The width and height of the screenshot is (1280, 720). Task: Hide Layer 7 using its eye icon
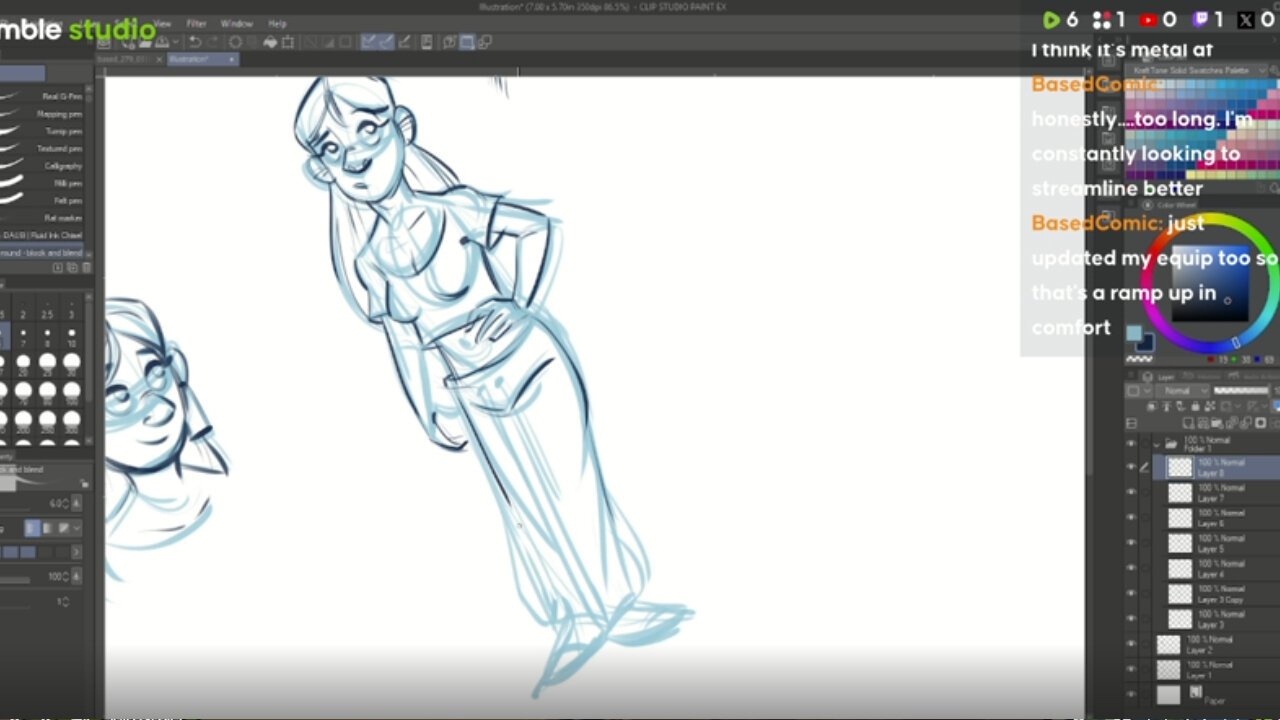point(1131,492)
